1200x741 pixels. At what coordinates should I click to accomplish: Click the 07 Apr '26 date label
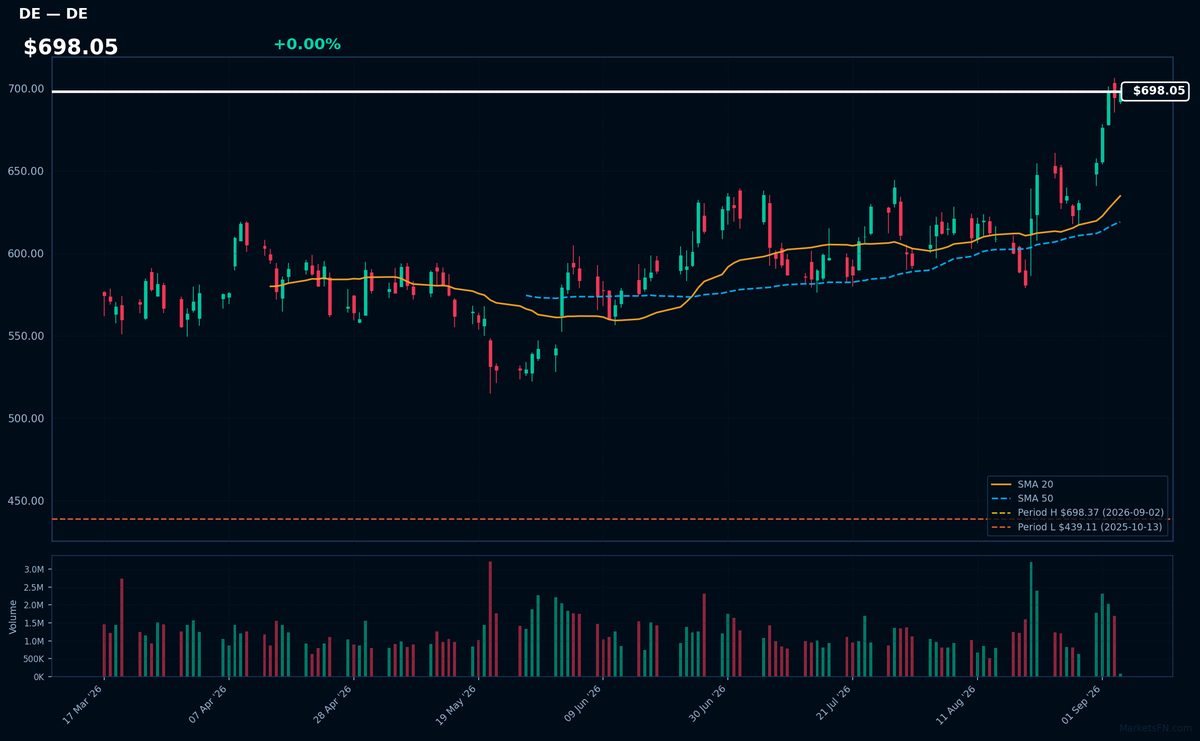(208, 704)
